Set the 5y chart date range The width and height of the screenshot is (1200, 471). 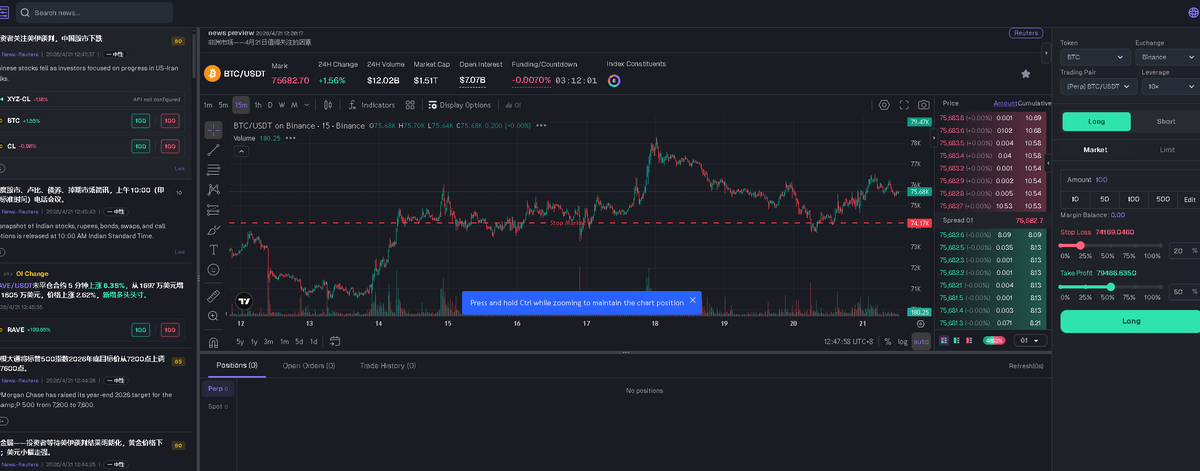[x=240, y=341]
